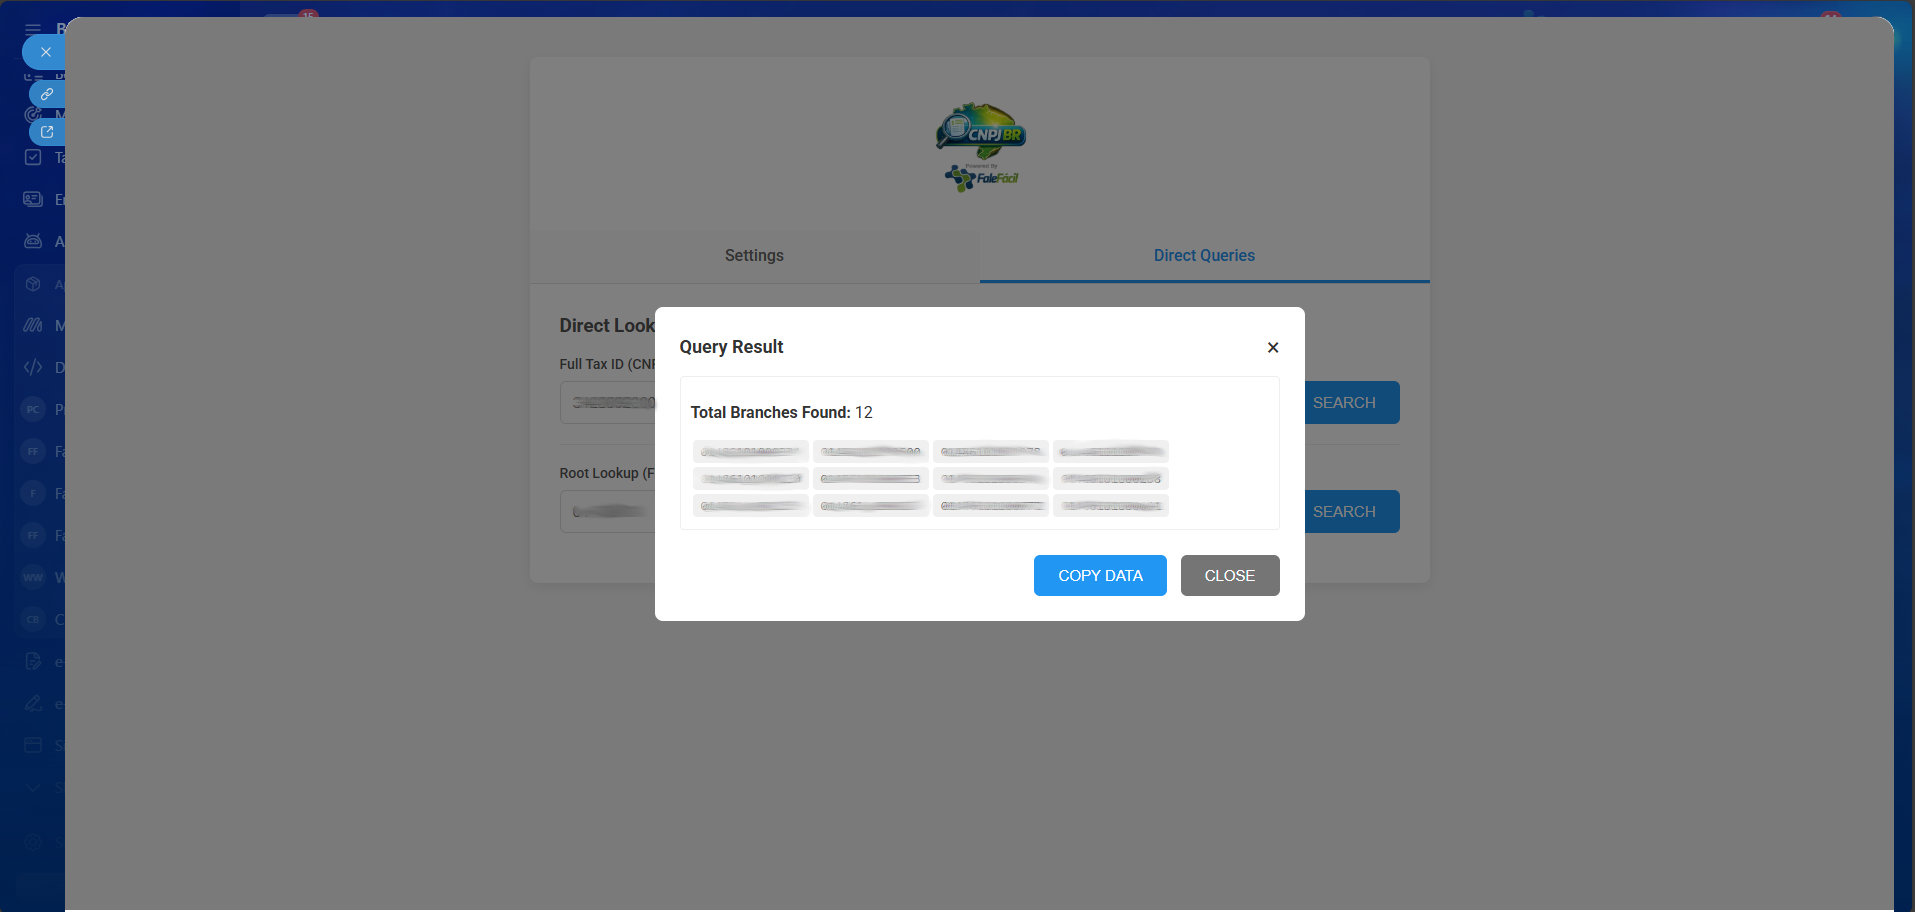Click the cube package sidebar icon
The width and height of the screenshot is (1915, 912).
coord(33,284)
